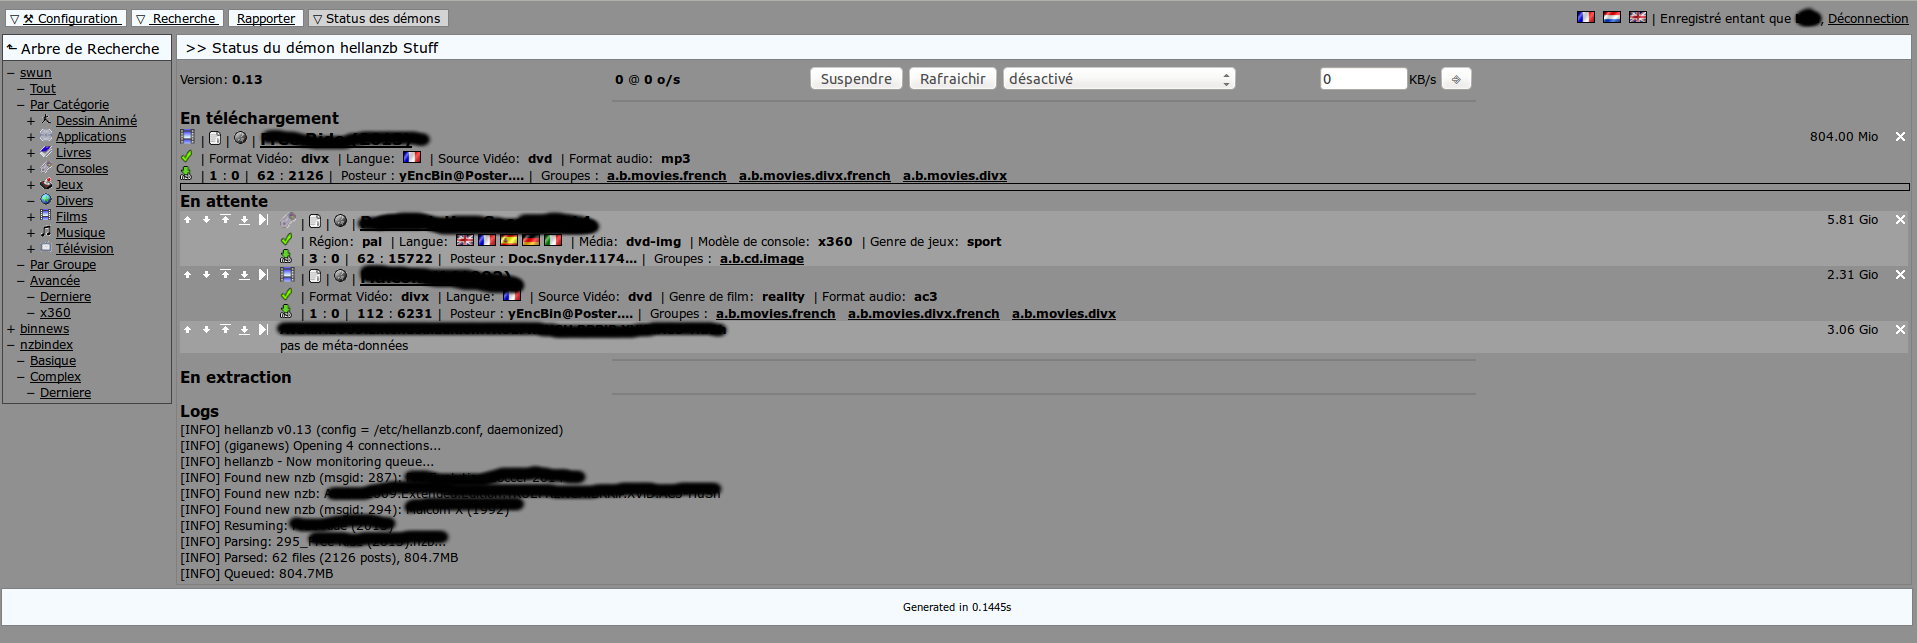Viewport: 1917px width, 643px height.
Task: Expand the Films tree node
Action: 31,217
